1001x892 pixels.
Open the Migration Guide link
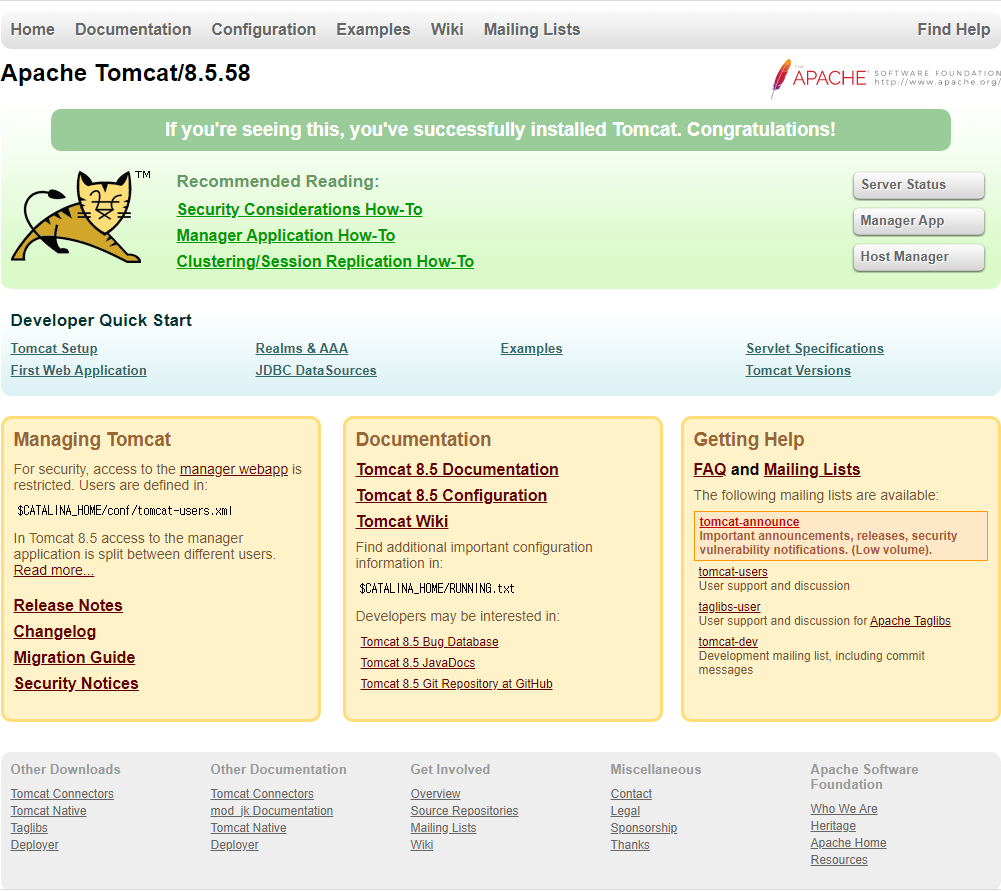click(75, 658)
